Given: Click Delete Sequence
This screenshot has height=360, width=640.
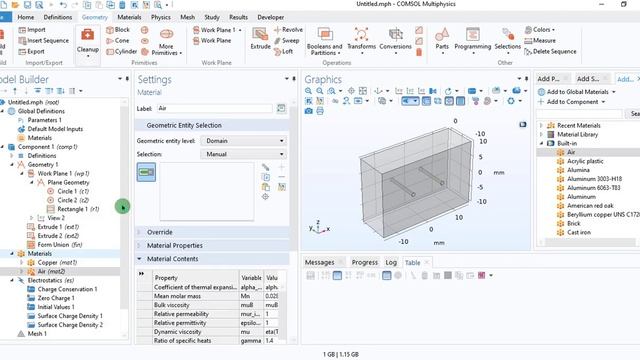Looking at the screenshot, I should tap(550, 51).
